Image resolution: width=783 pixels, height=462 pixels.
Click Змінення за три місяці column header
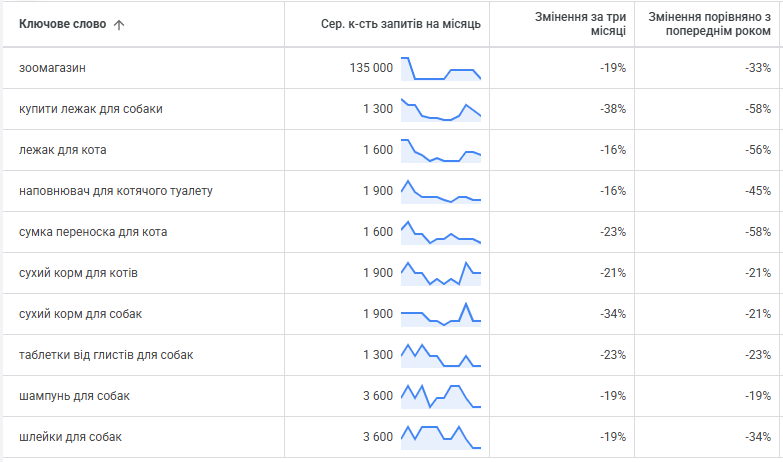[580, 24]
